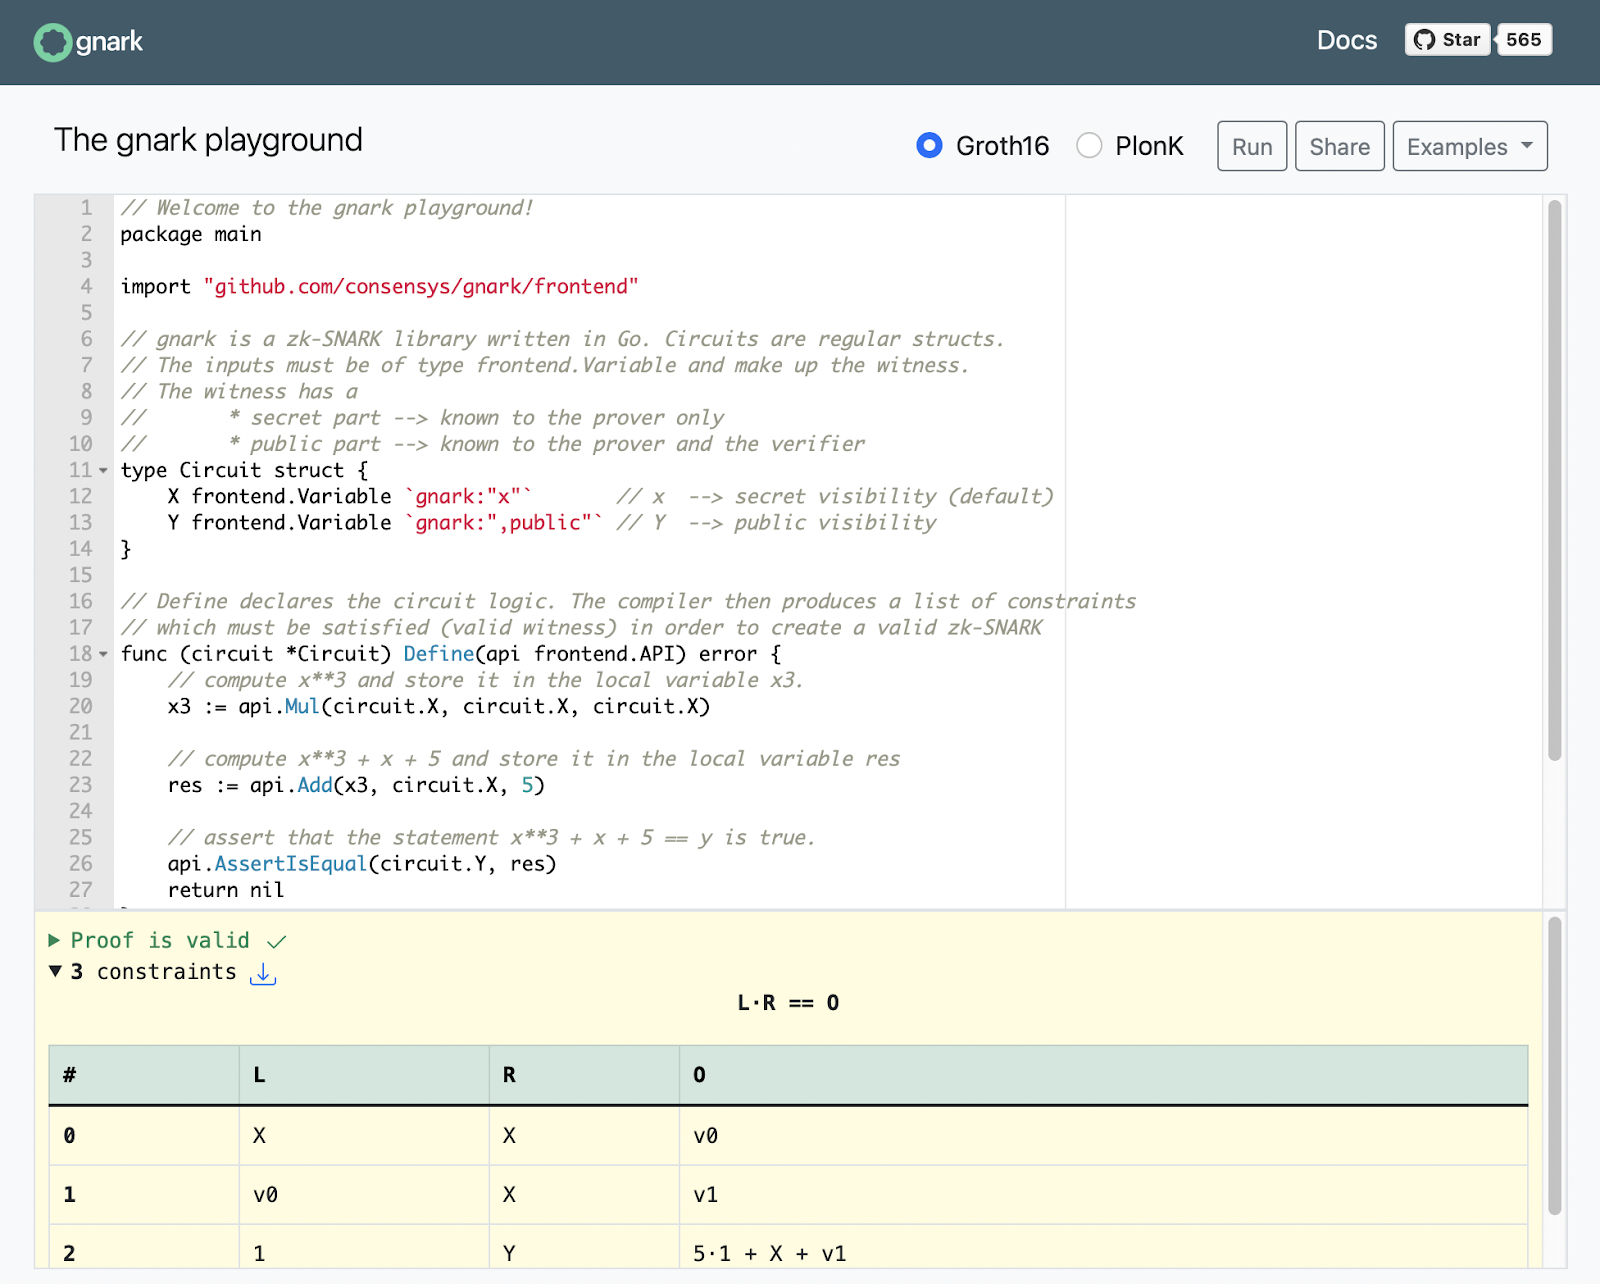Click the output panel vertical scrollbar
1600x1284 pixels.
point(1554,1066)
